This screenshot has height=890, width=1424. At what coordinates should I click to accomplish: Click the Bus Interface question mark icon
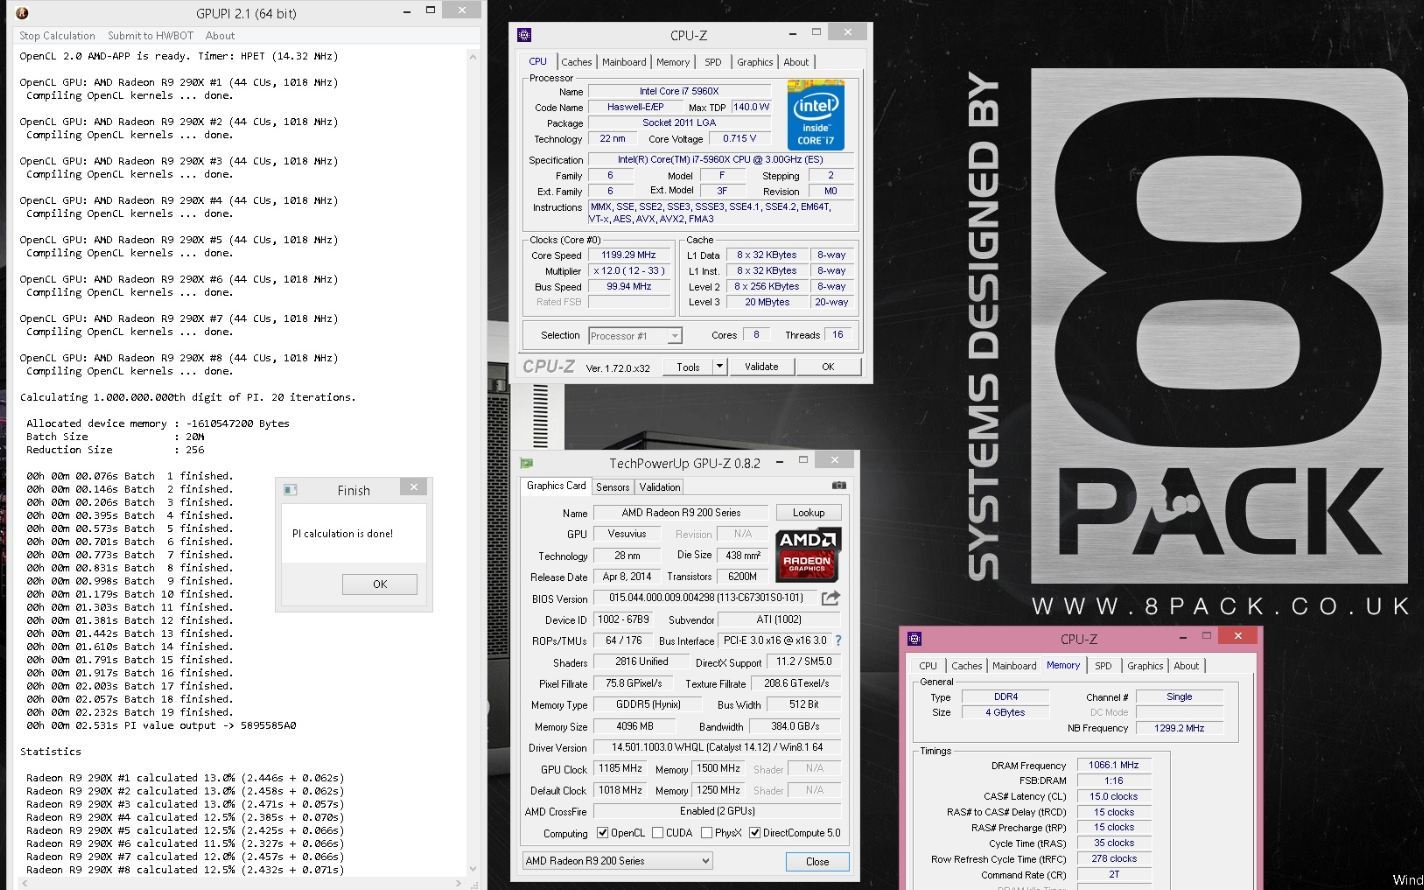click(x=838, y=640)
